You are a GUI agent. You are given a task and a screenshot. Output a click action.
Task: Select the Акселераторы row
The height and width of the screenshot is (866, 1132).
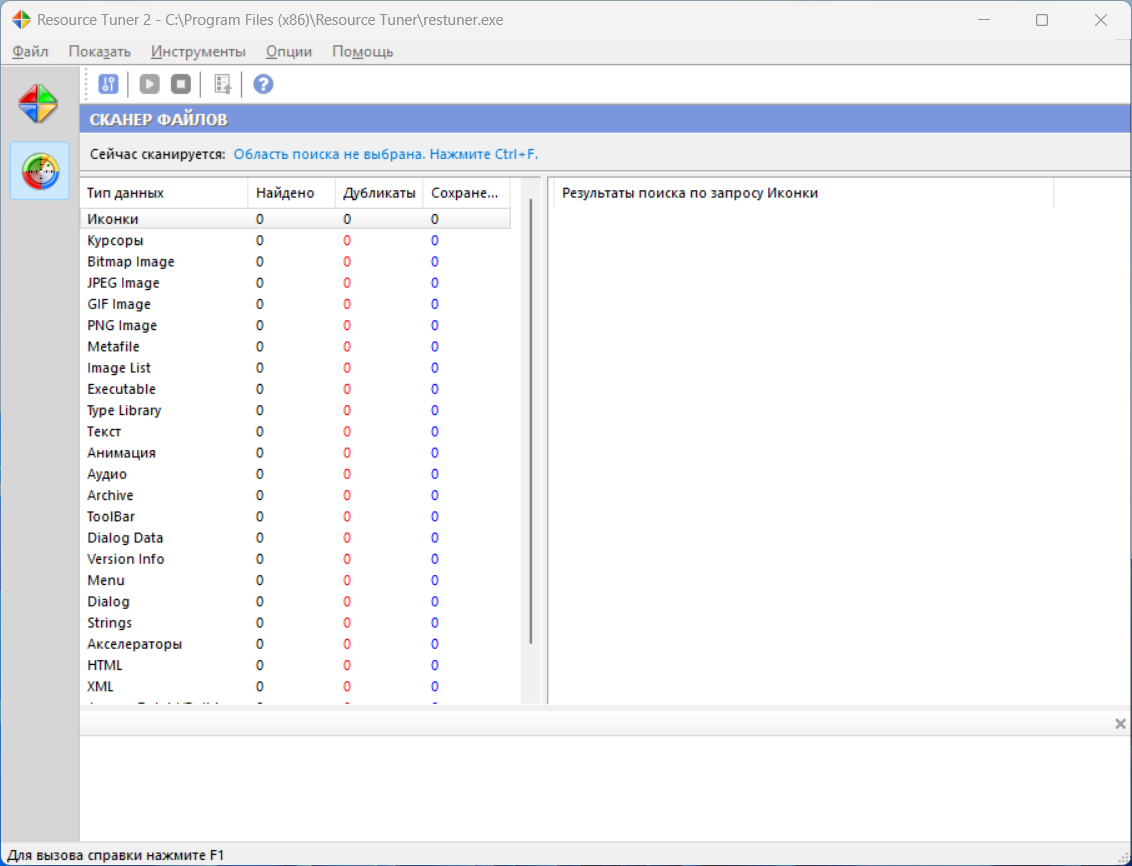pos(295,644)
